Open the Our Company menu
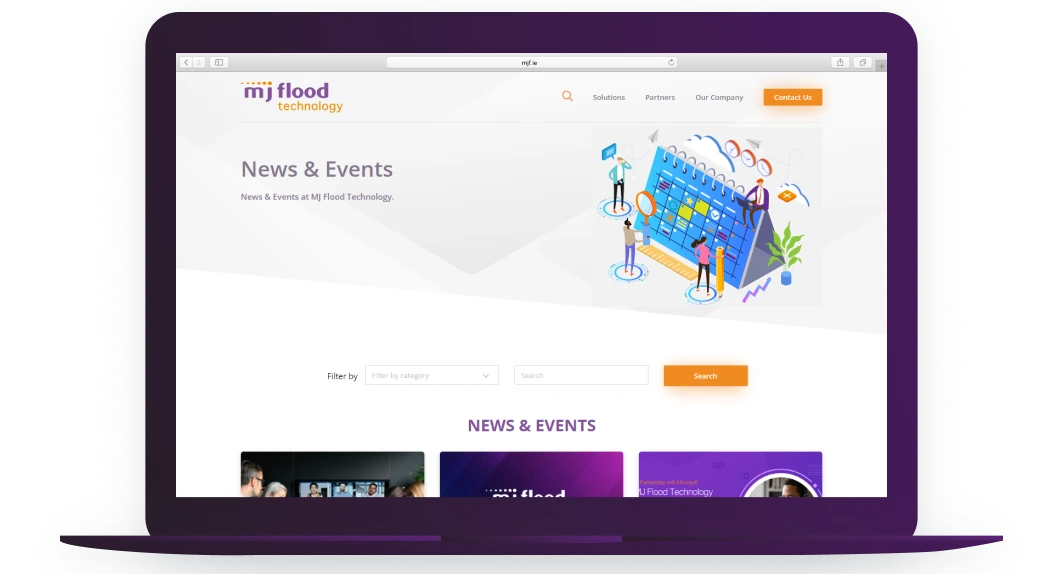This screenshot has width=1063, height=574. click(x=719, y=98)
